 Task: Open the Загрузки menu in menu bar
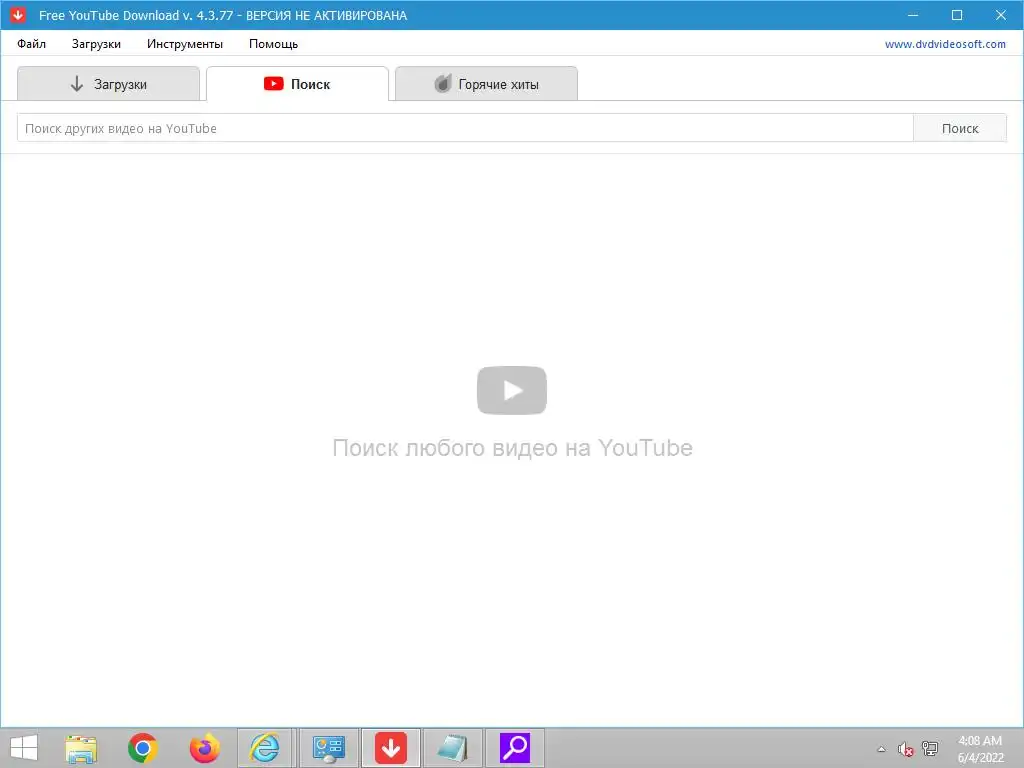96,44
